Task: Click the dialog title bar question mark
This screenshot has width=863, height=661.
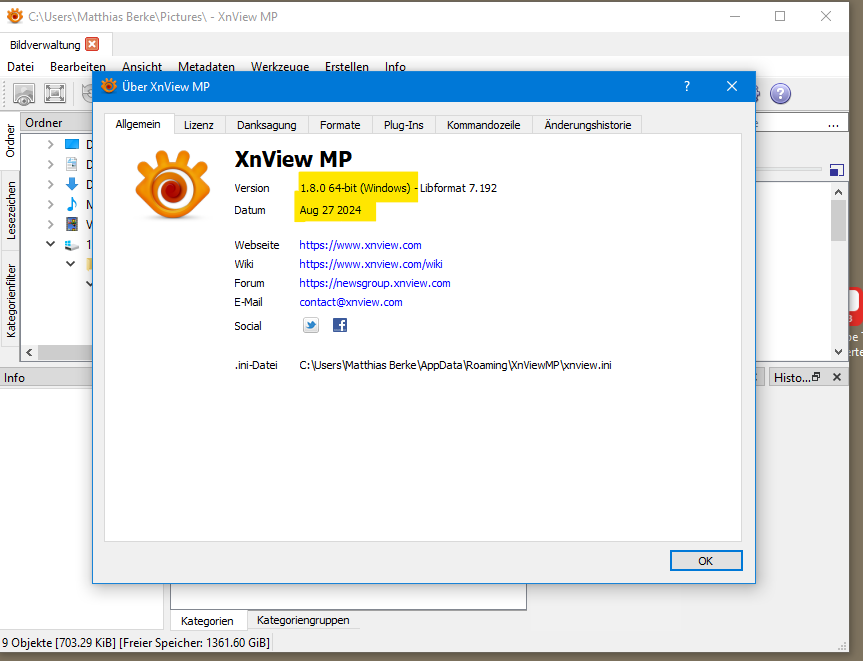Action: coord(686,87)
